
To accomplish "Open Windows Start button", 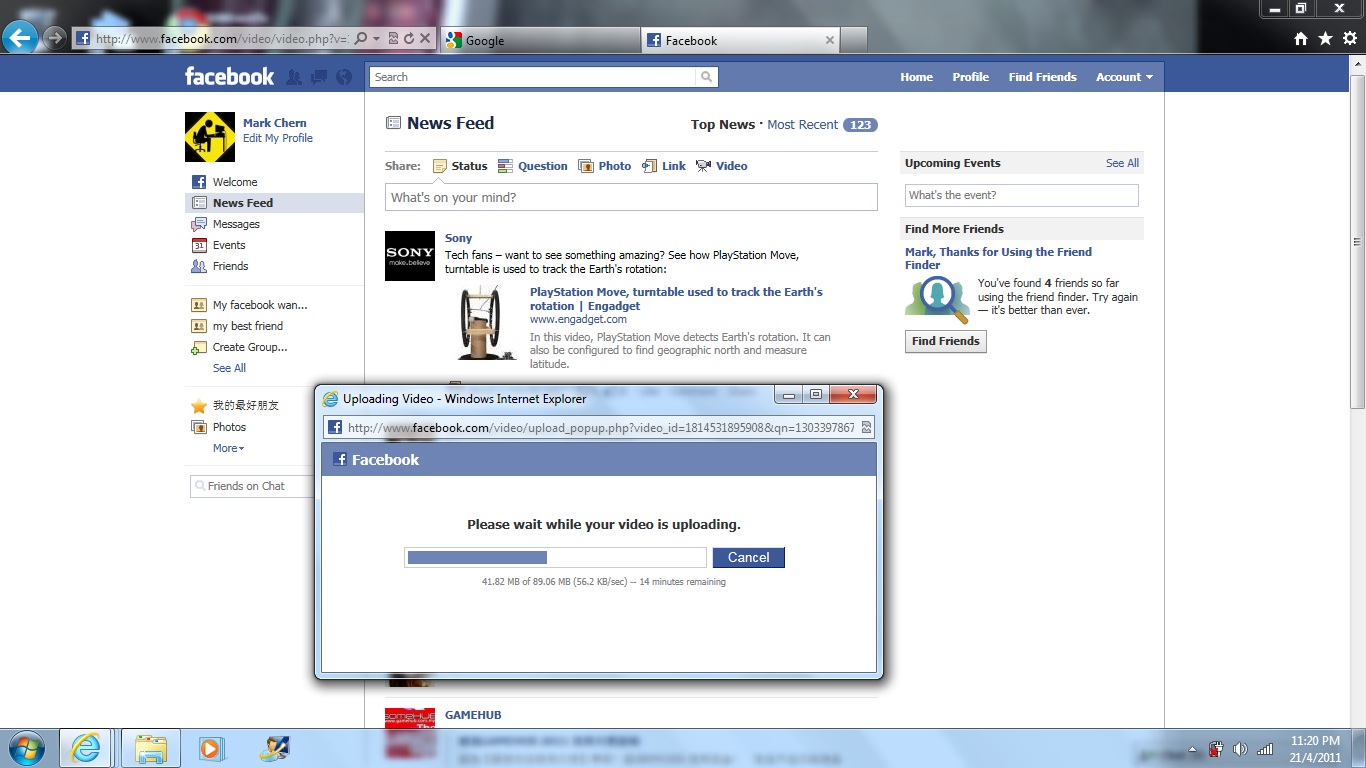I will [26, 748].
